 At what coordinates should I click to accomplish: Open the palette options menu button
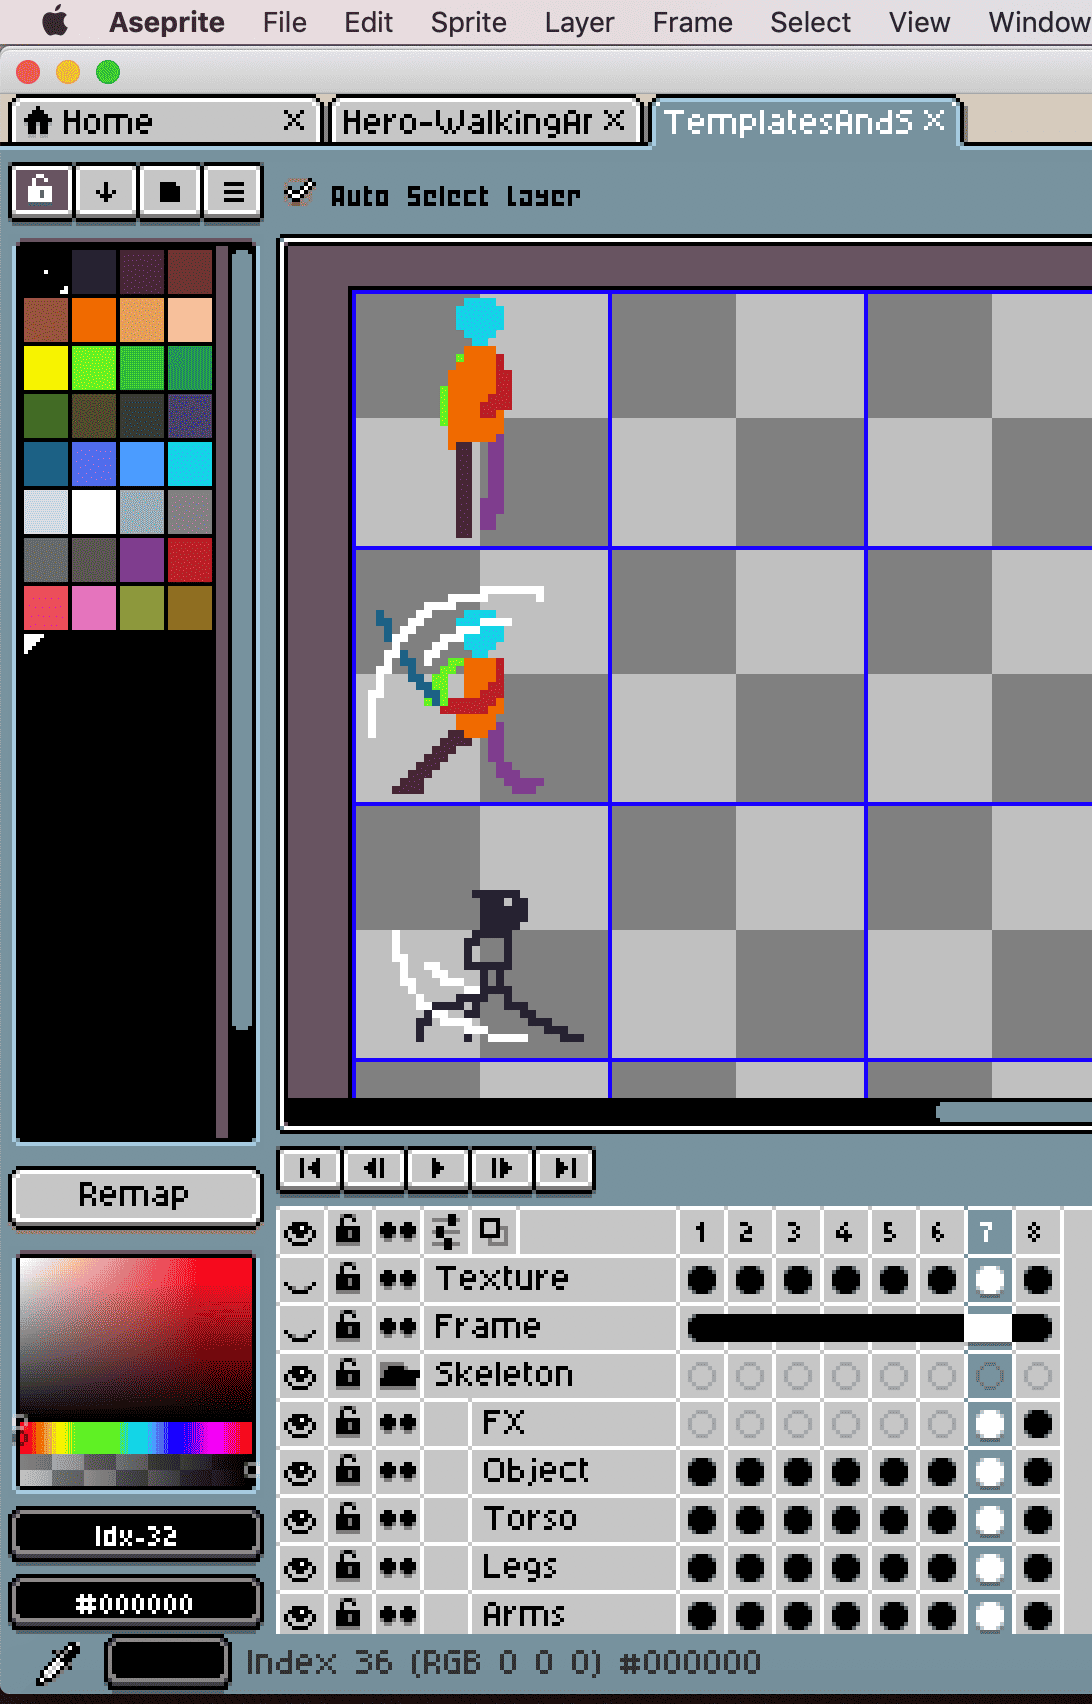tap(233, 191)
